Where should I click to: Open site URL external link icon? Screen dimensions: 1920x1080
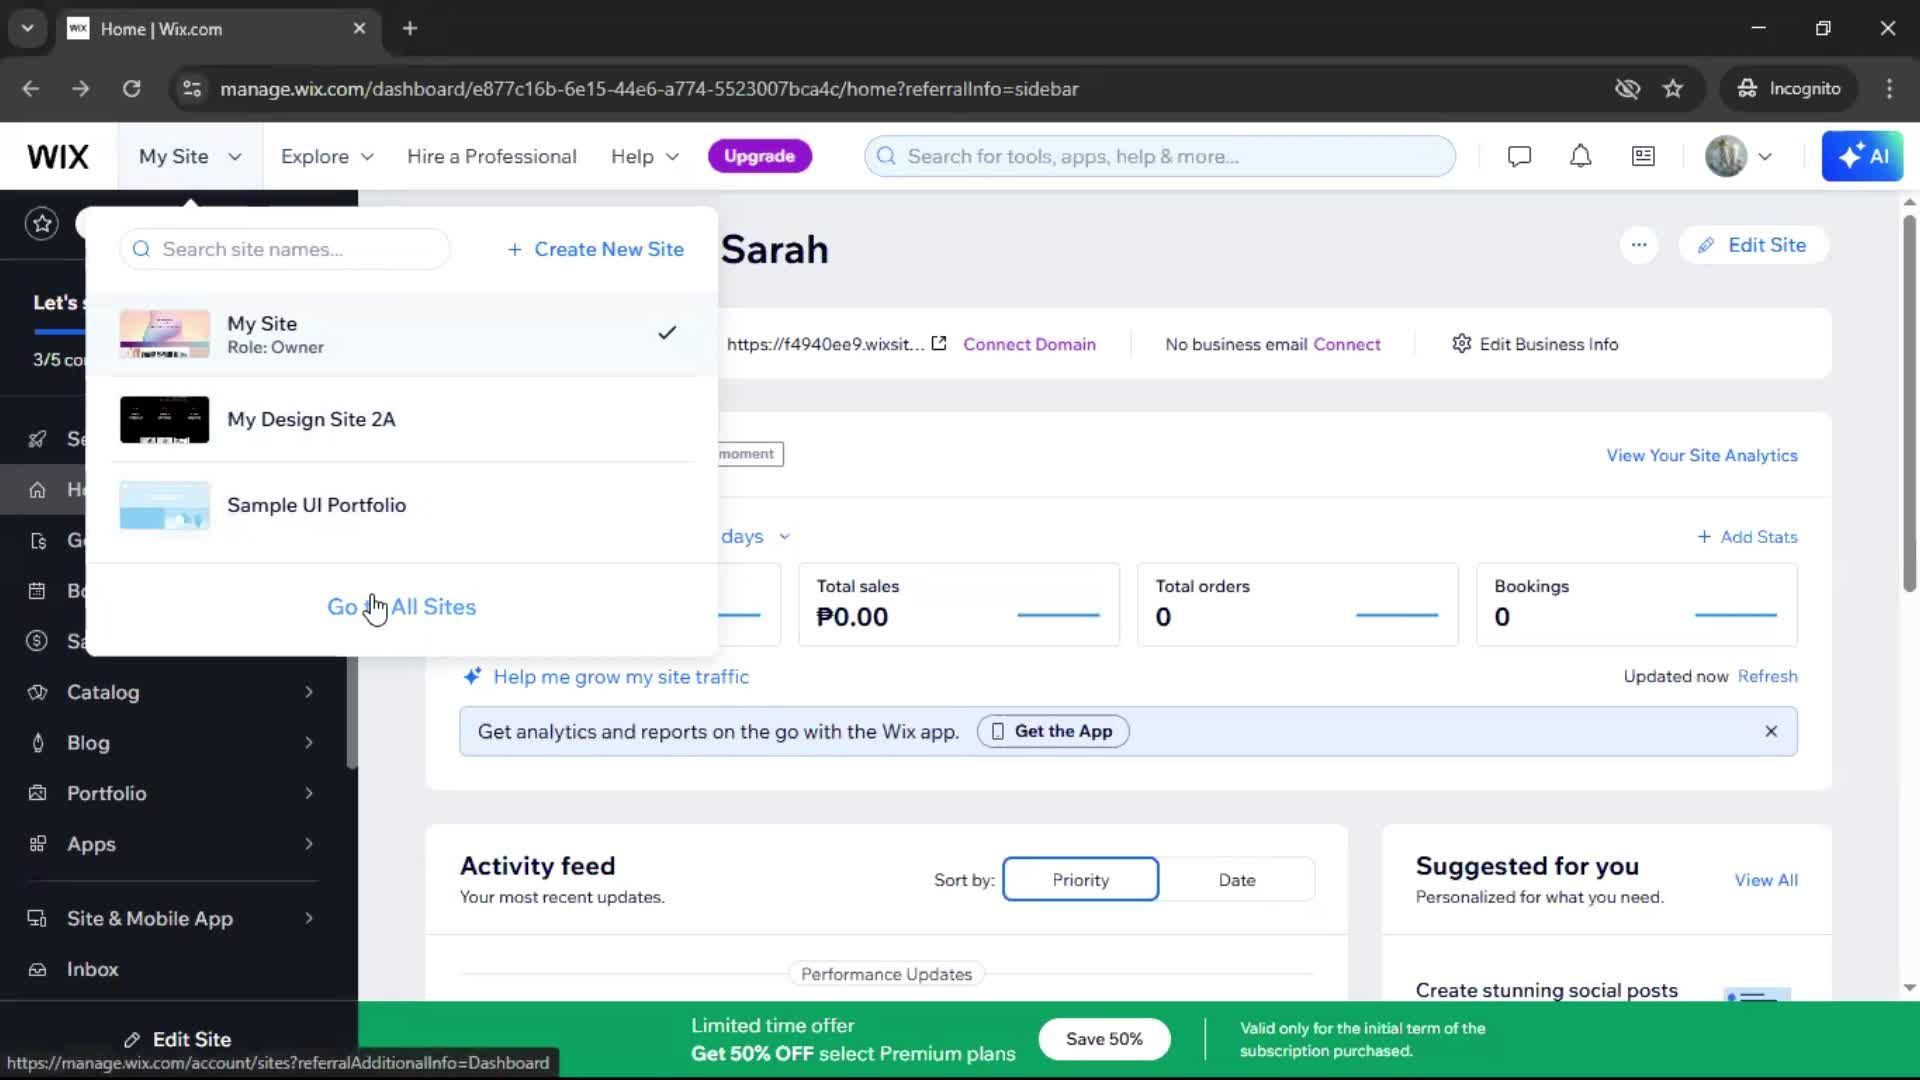point(938,344)
